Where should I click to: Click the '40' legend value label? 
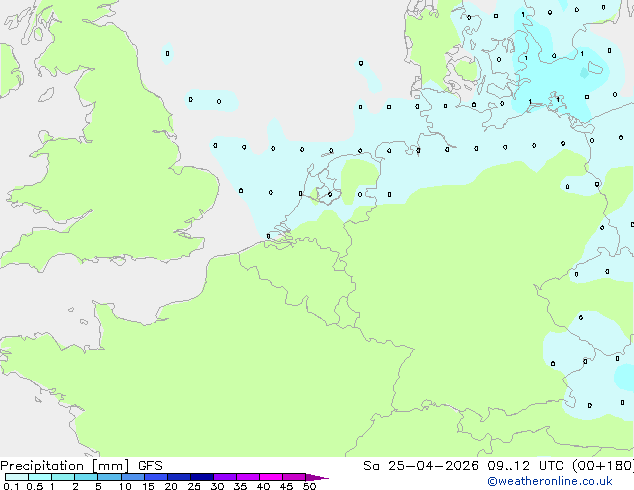coord(263,486)
